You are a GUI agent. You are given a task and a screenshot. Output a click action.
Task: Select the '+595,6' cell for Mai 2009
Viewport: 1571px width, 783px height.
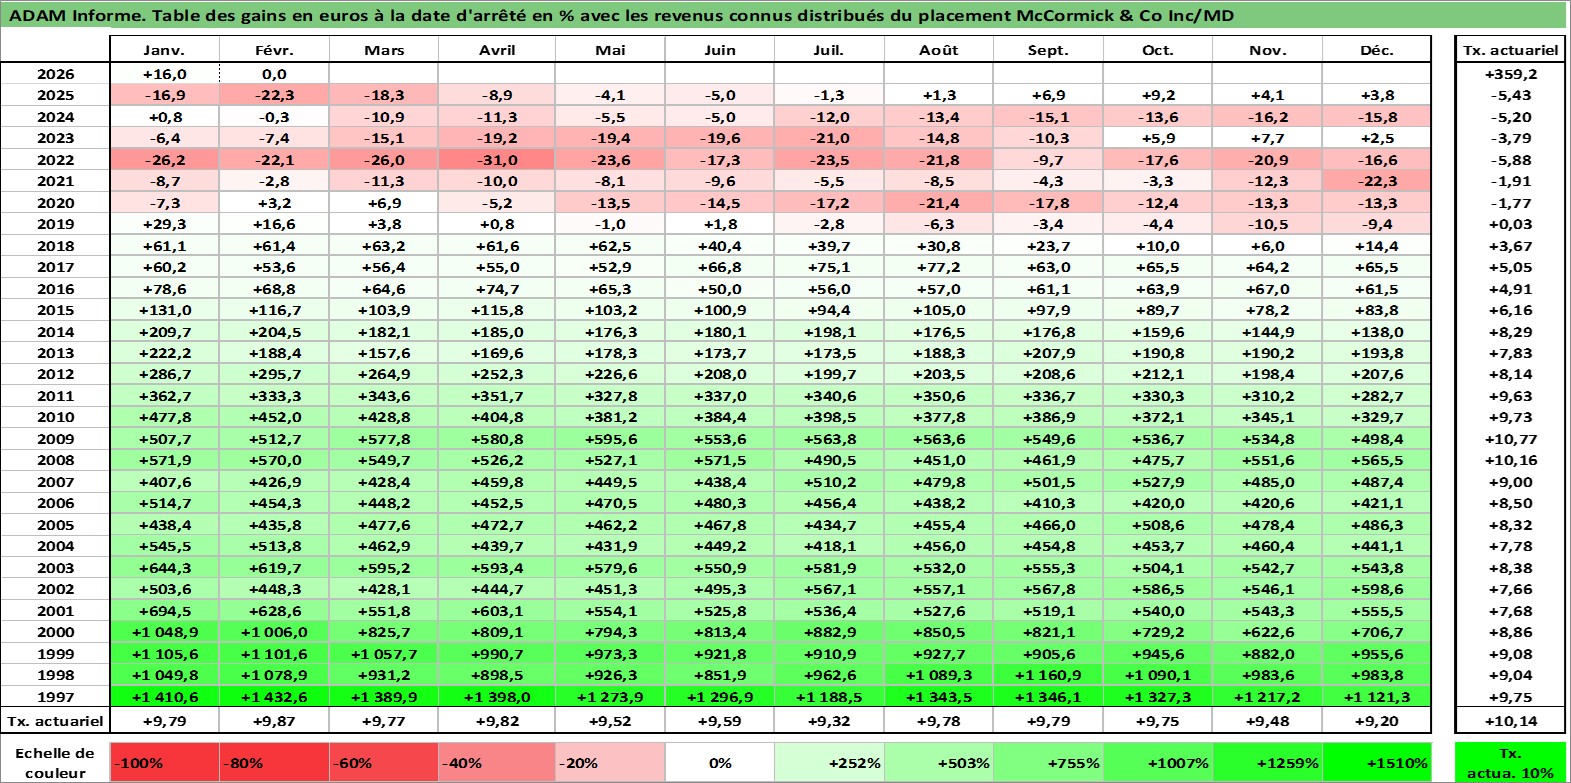pyautogui.click(x=610, y=439)
